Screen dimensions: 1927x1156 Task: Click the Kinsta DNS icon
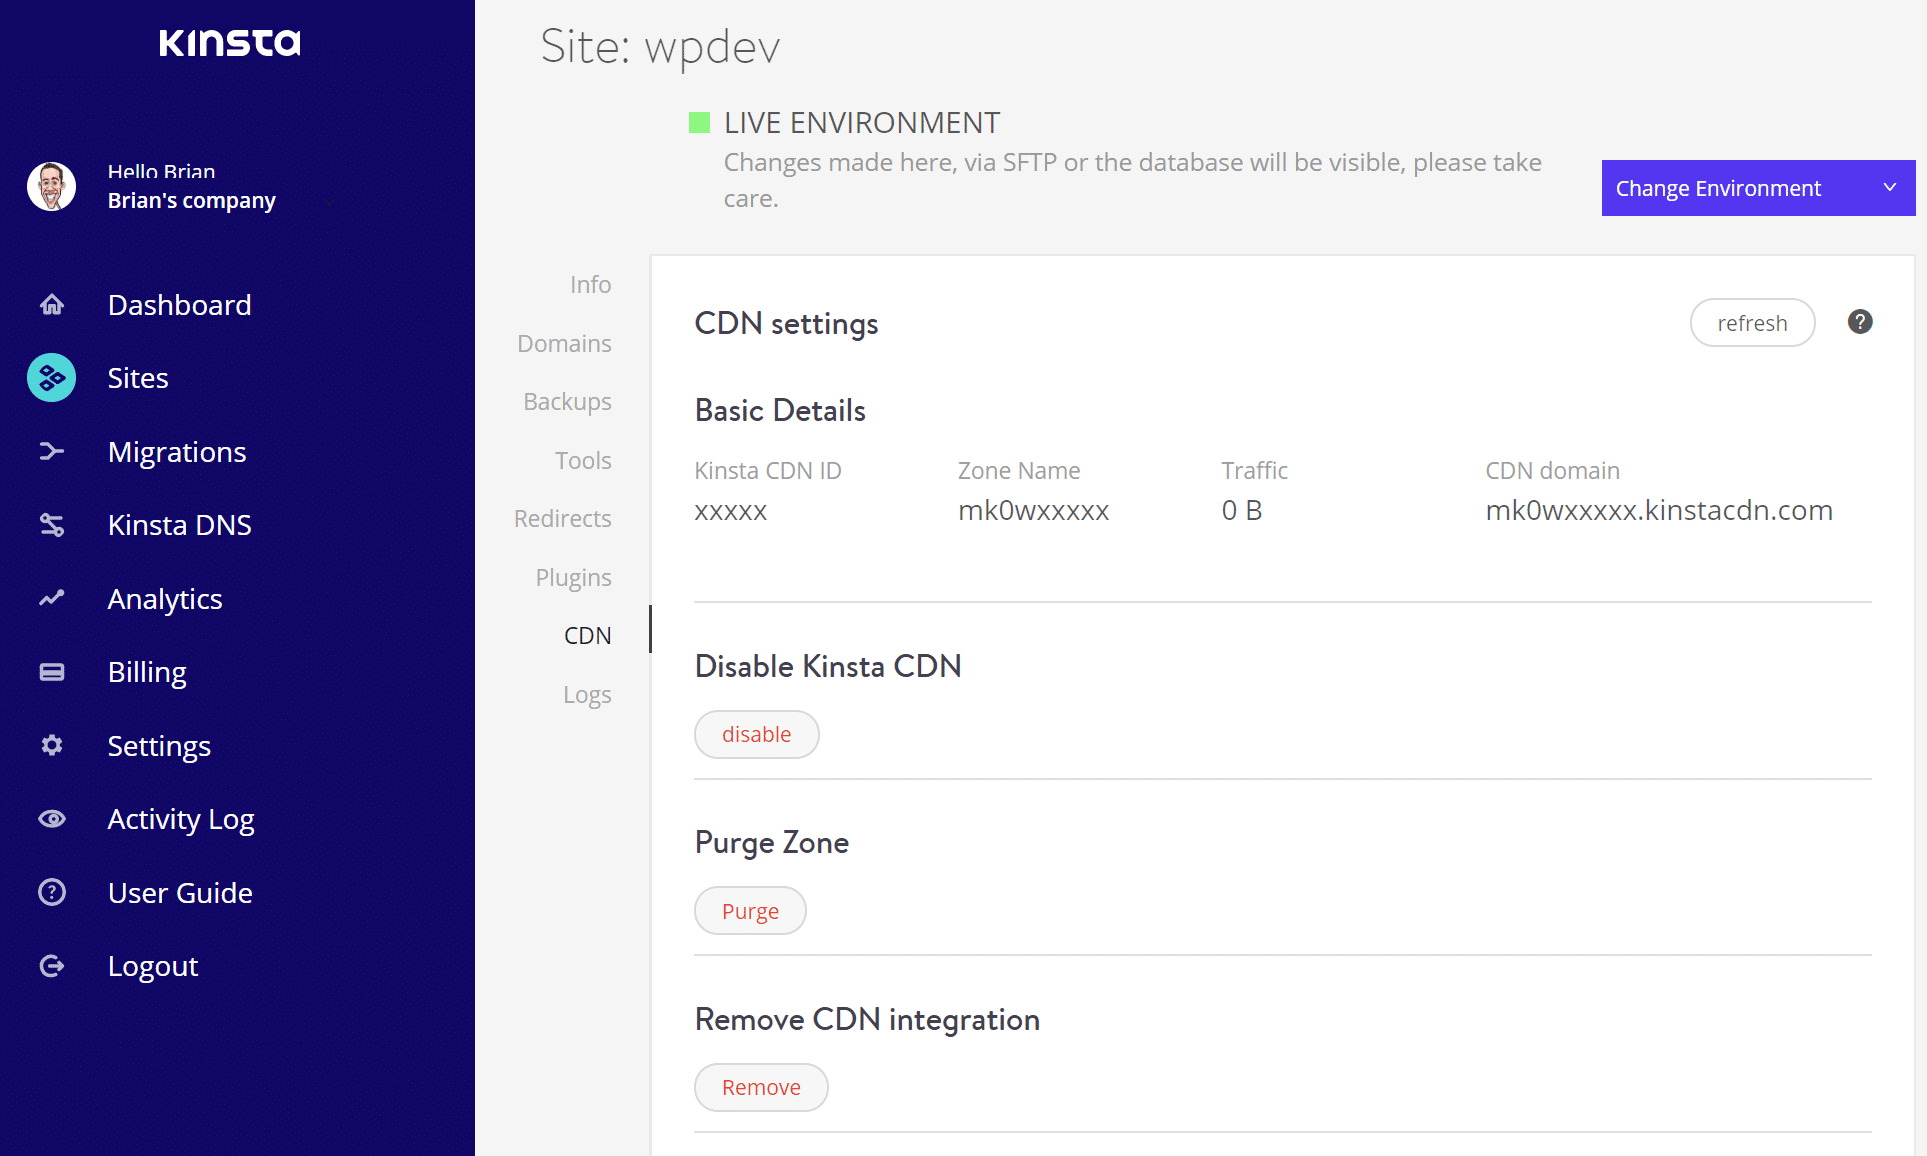pos(52,525)
